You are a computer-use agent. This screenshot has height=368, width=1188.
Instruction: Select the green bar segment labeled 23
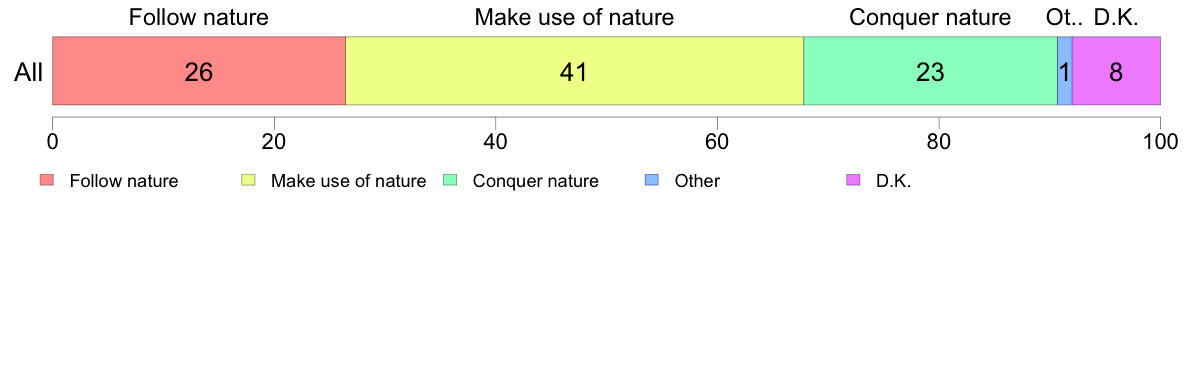coord(930,71)
